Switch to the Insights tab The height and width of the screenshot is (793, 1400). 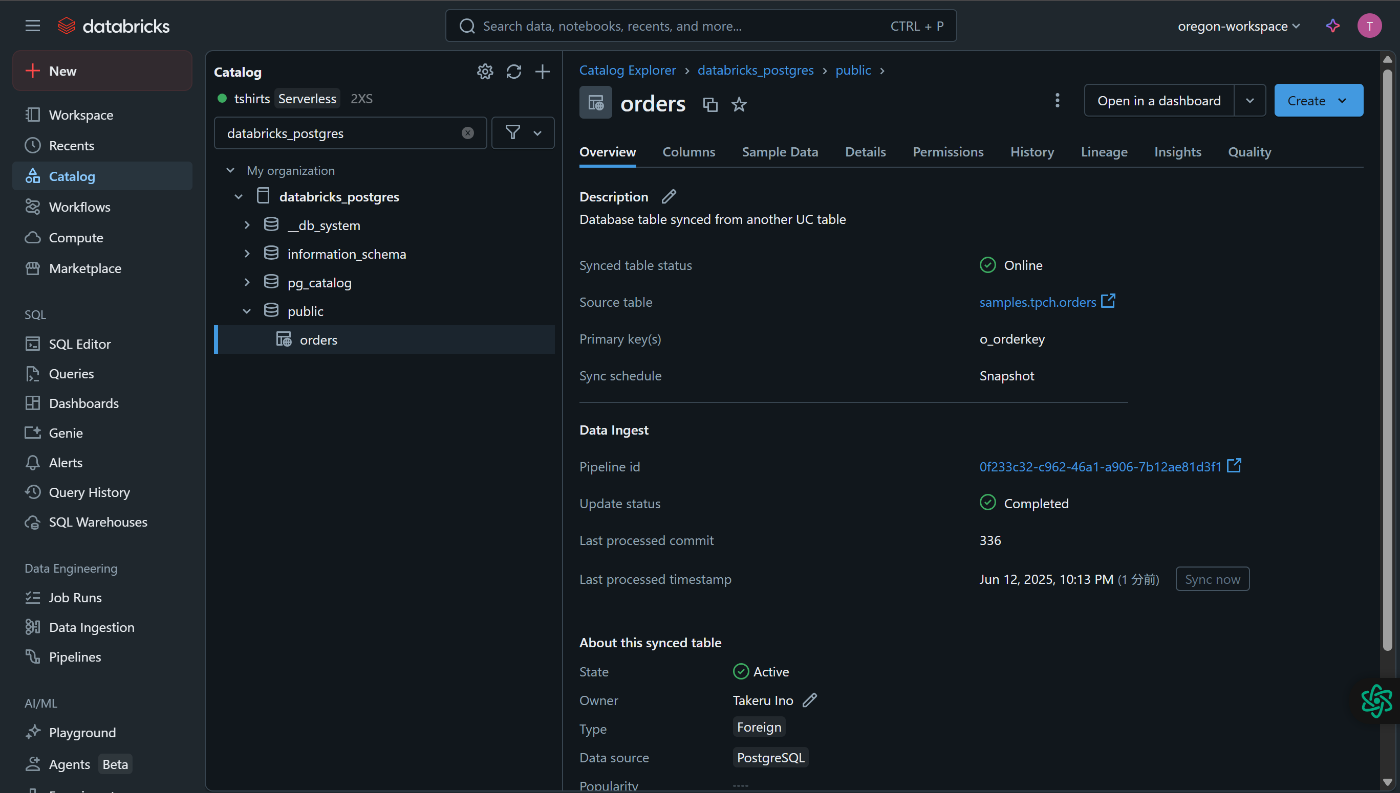[x=1178, y=152]
